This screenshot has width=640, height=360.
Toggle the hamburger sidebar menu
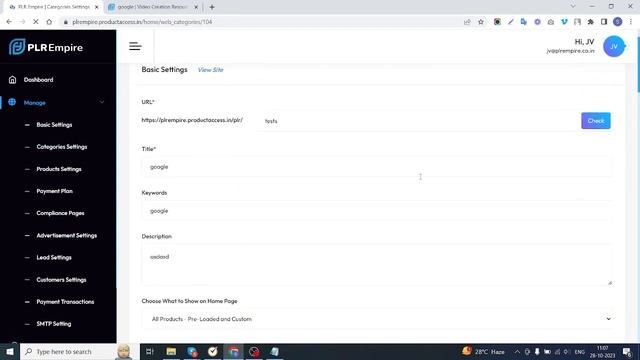[x=135, y=47]
